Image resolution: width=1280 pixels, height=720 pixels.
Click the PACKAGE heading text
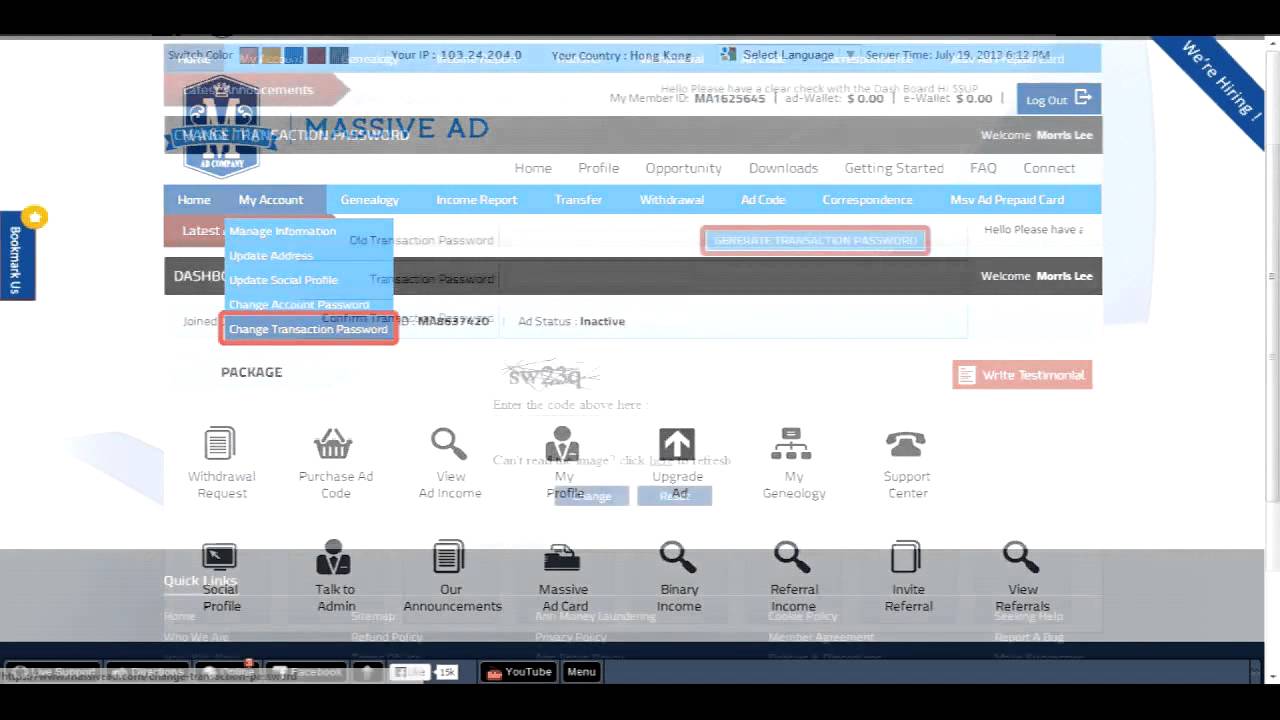pos(251,372)
